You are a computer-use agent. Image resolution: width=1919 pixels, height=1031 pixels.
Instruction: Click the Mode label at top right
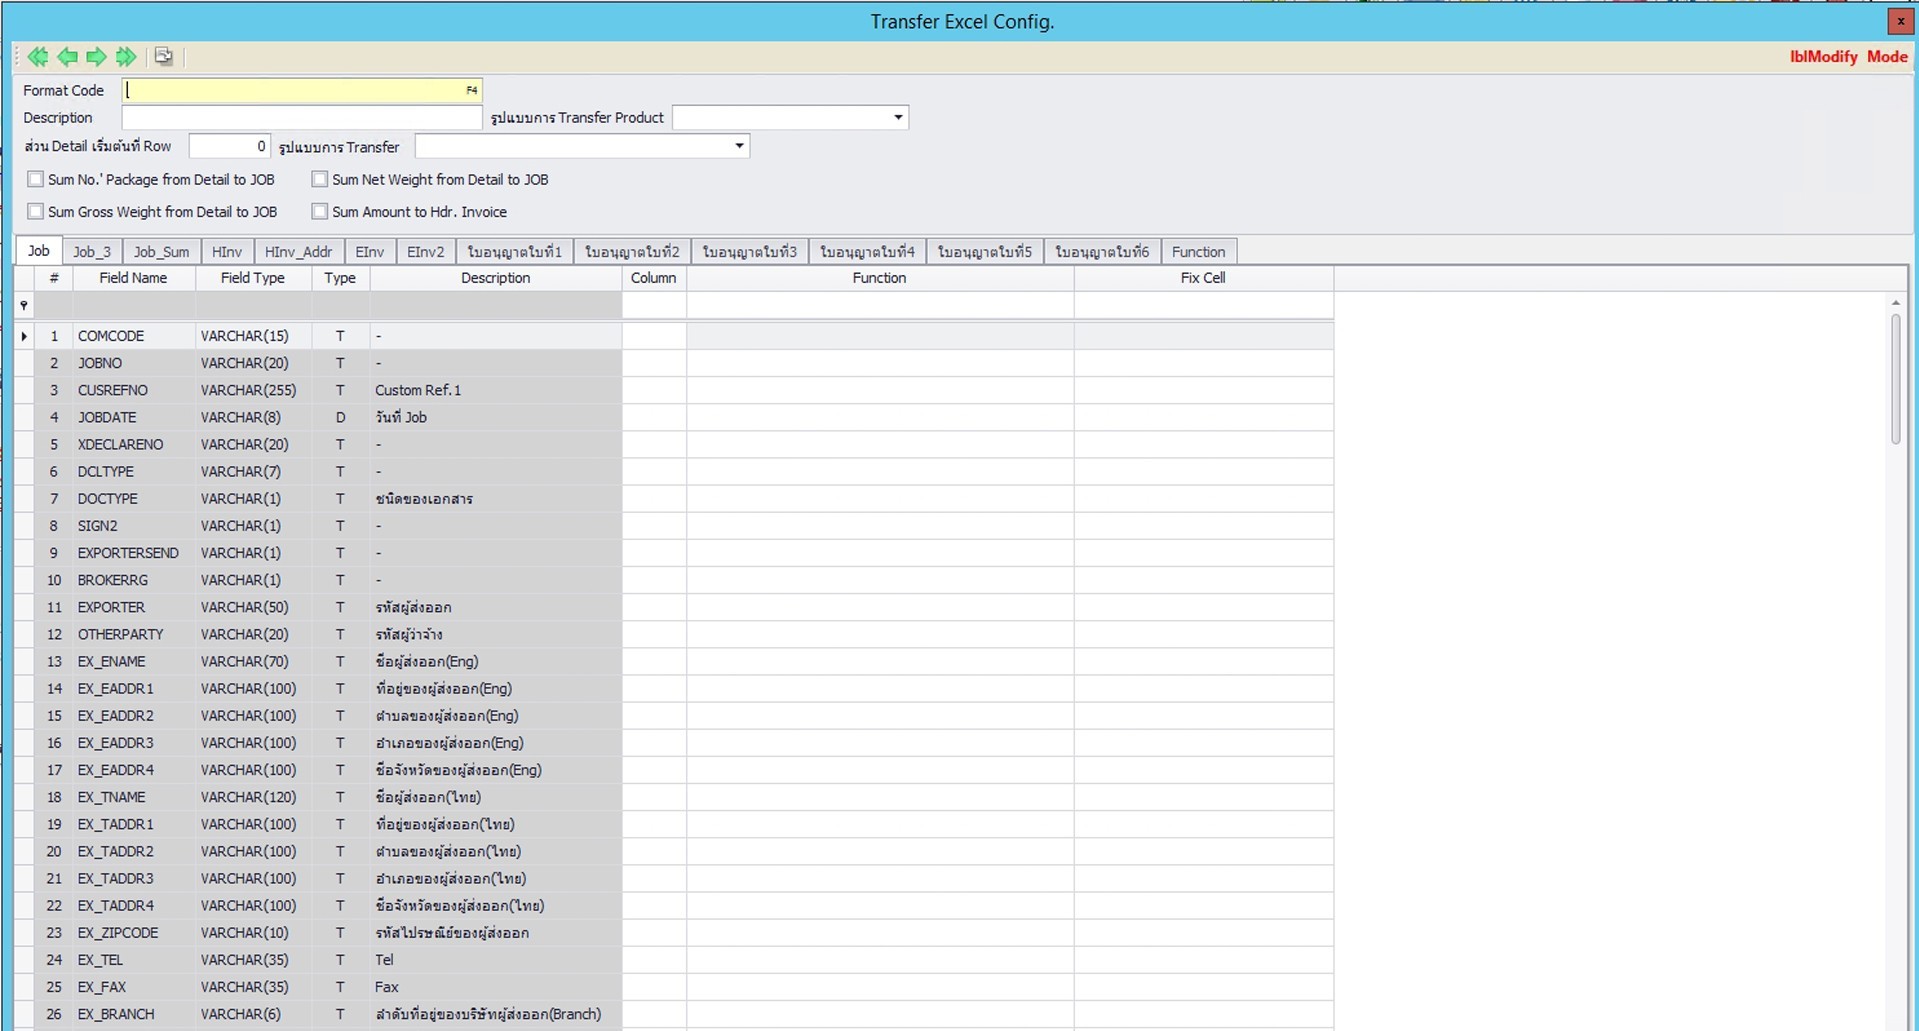(1886, 57)
